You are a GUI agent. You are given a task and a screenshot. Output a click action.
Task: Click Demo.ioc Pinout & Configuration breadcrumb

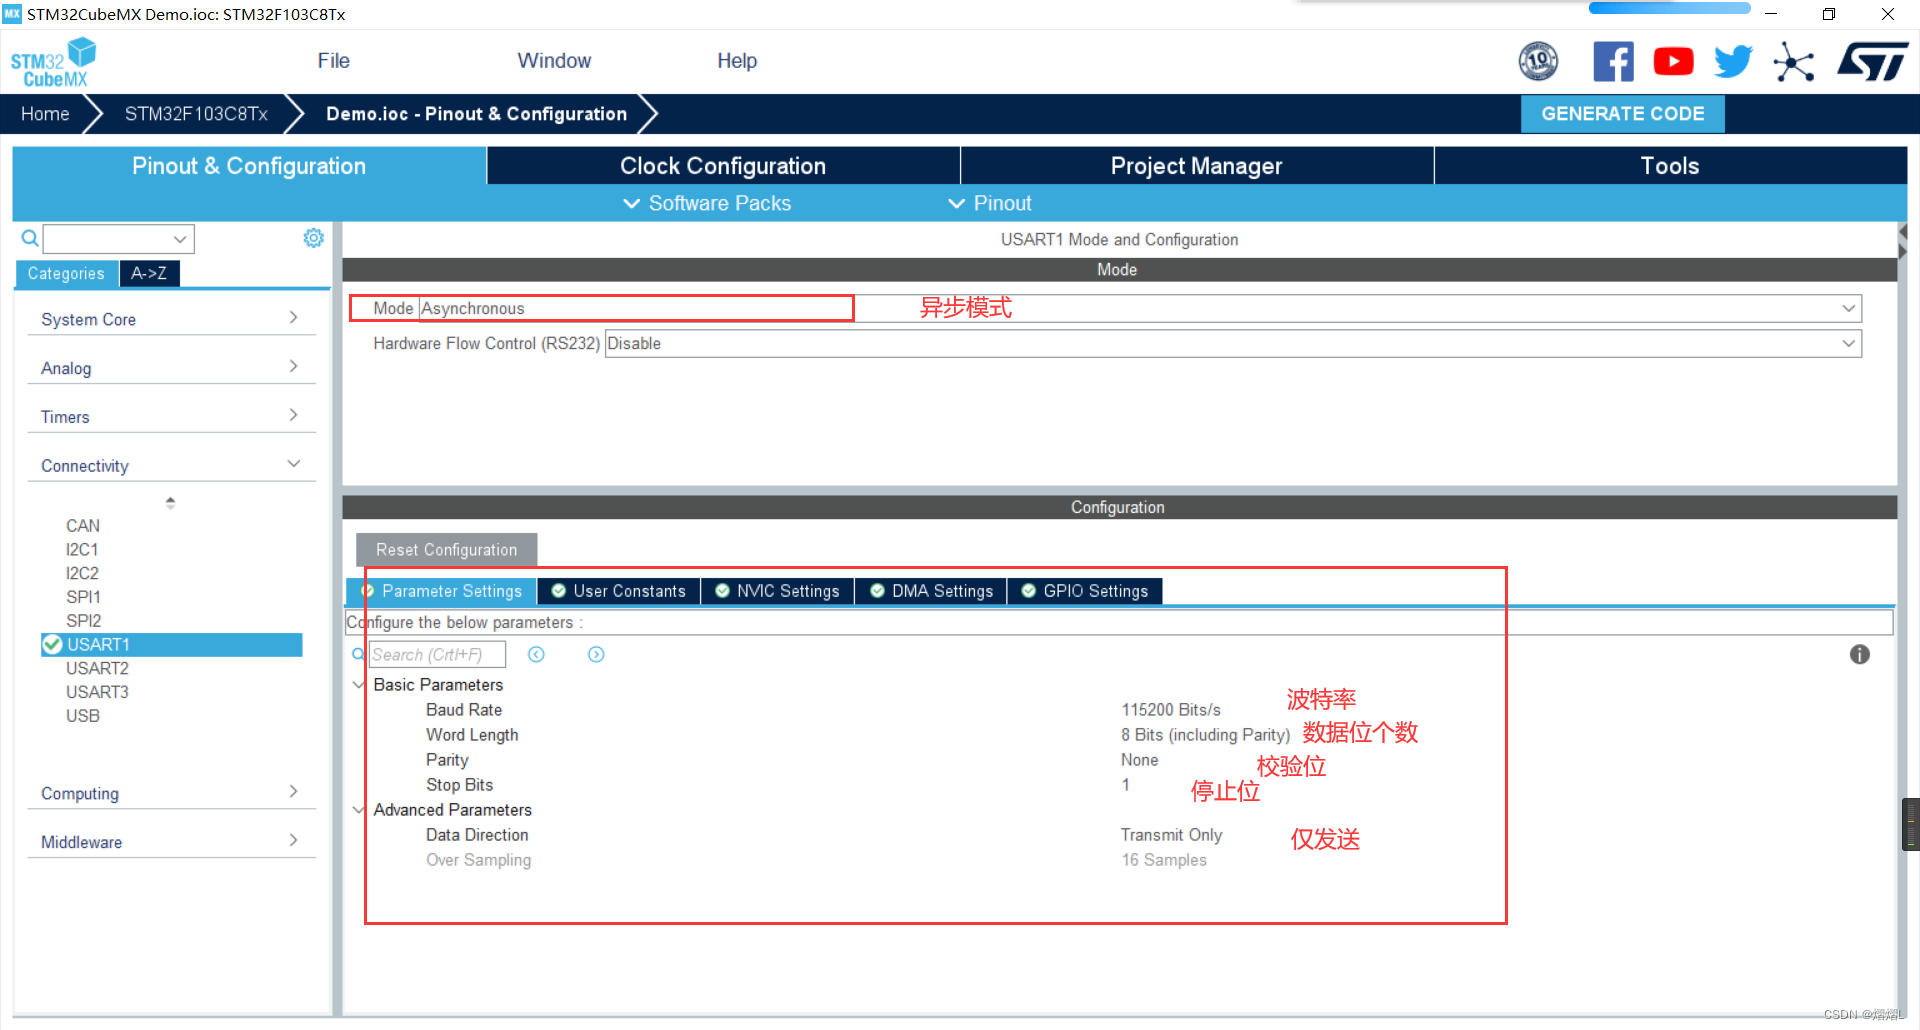pos(476,114)
